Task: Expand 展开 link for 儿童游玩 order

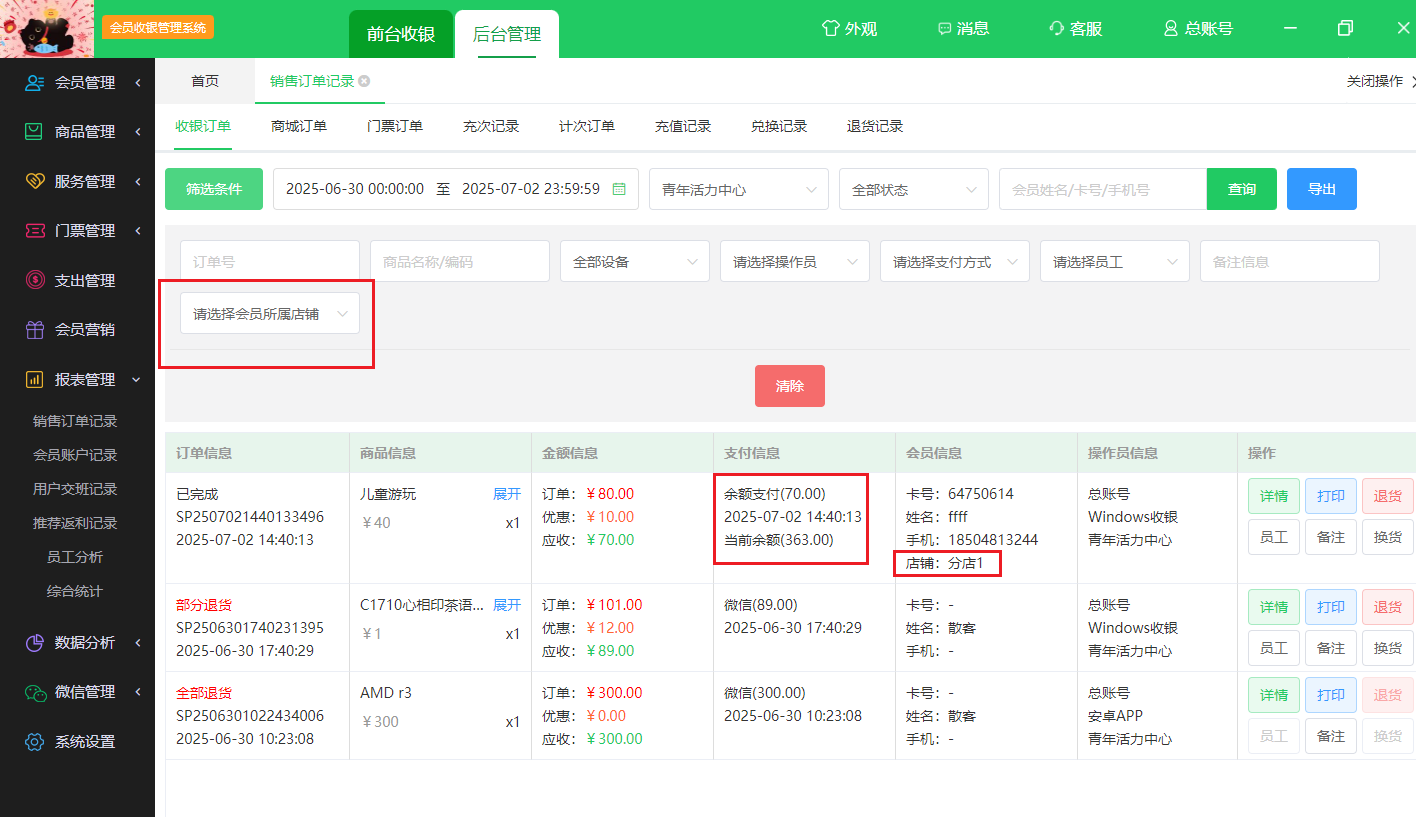Action: click(507, 494)
